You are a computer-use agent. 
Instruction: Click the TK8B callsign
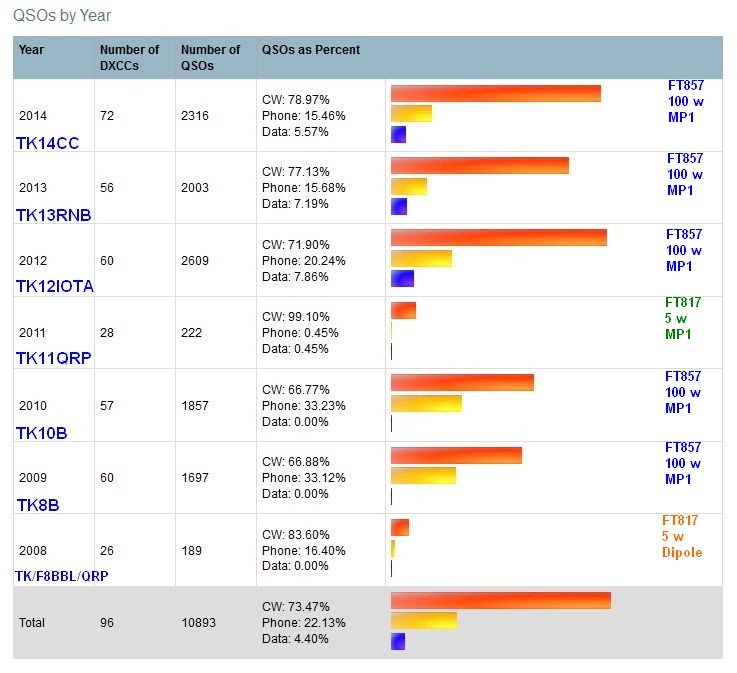pos(37,505)
